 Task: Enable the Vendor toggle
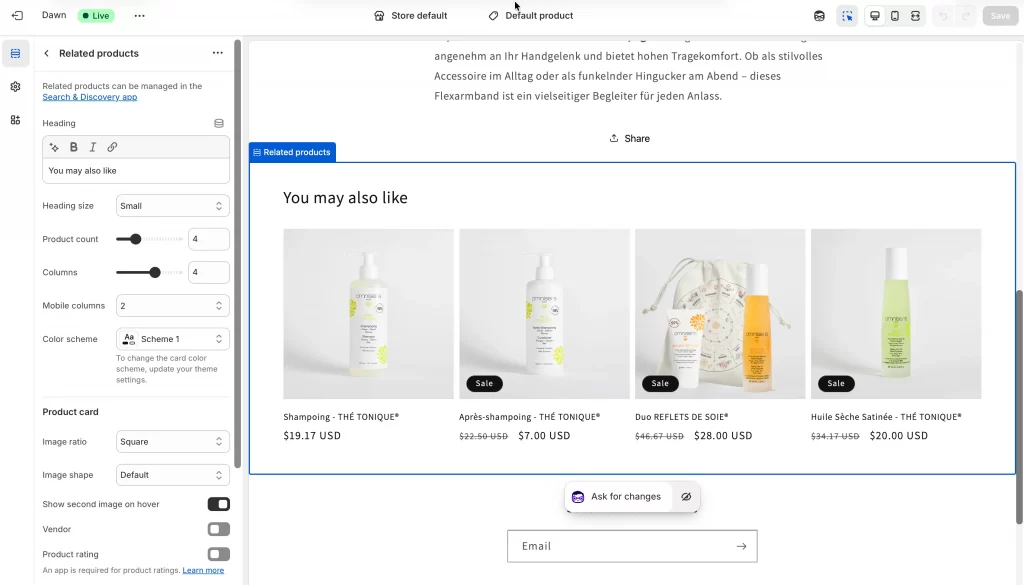point(218,529)
